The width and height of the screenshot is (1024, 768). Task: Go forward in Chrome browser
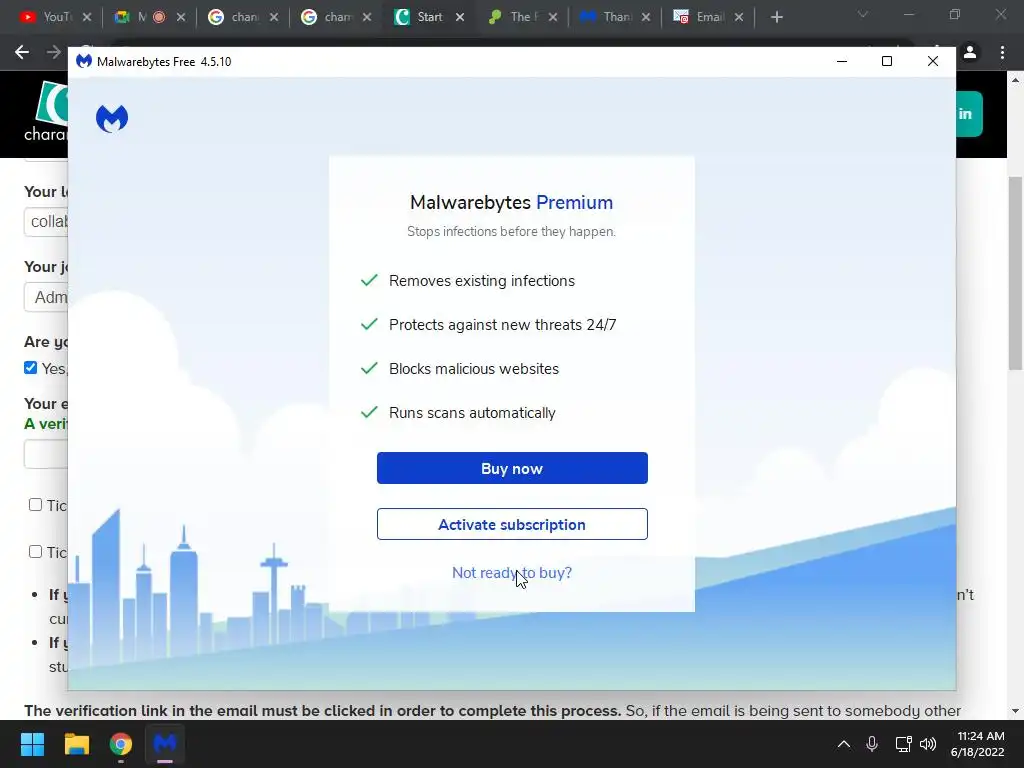click(54, 52)
